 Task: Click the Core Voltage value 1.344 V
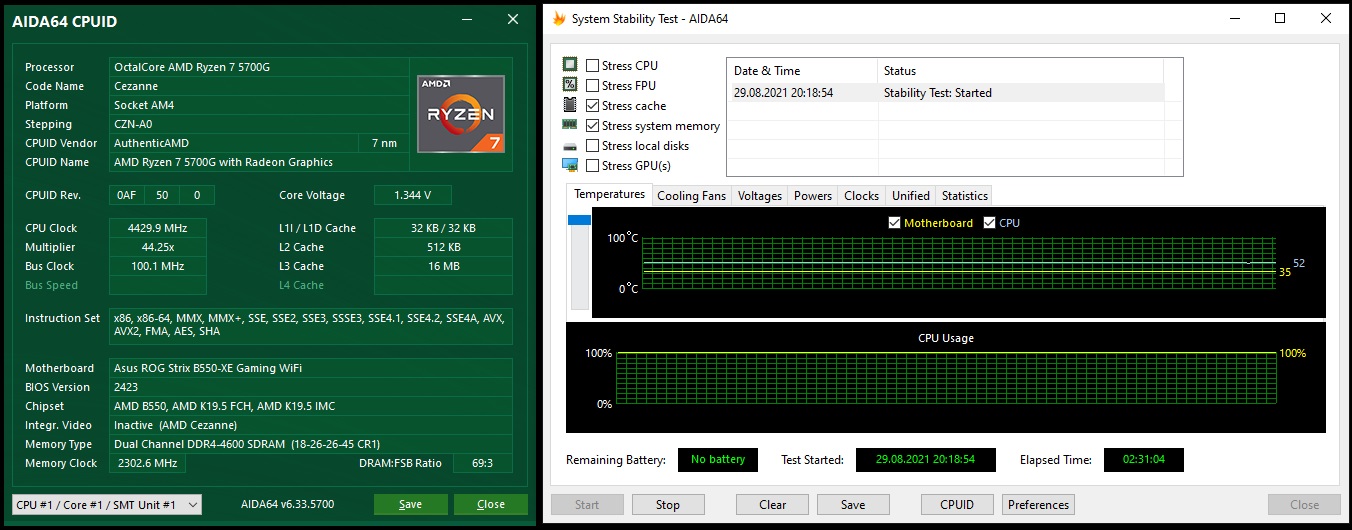413,195
